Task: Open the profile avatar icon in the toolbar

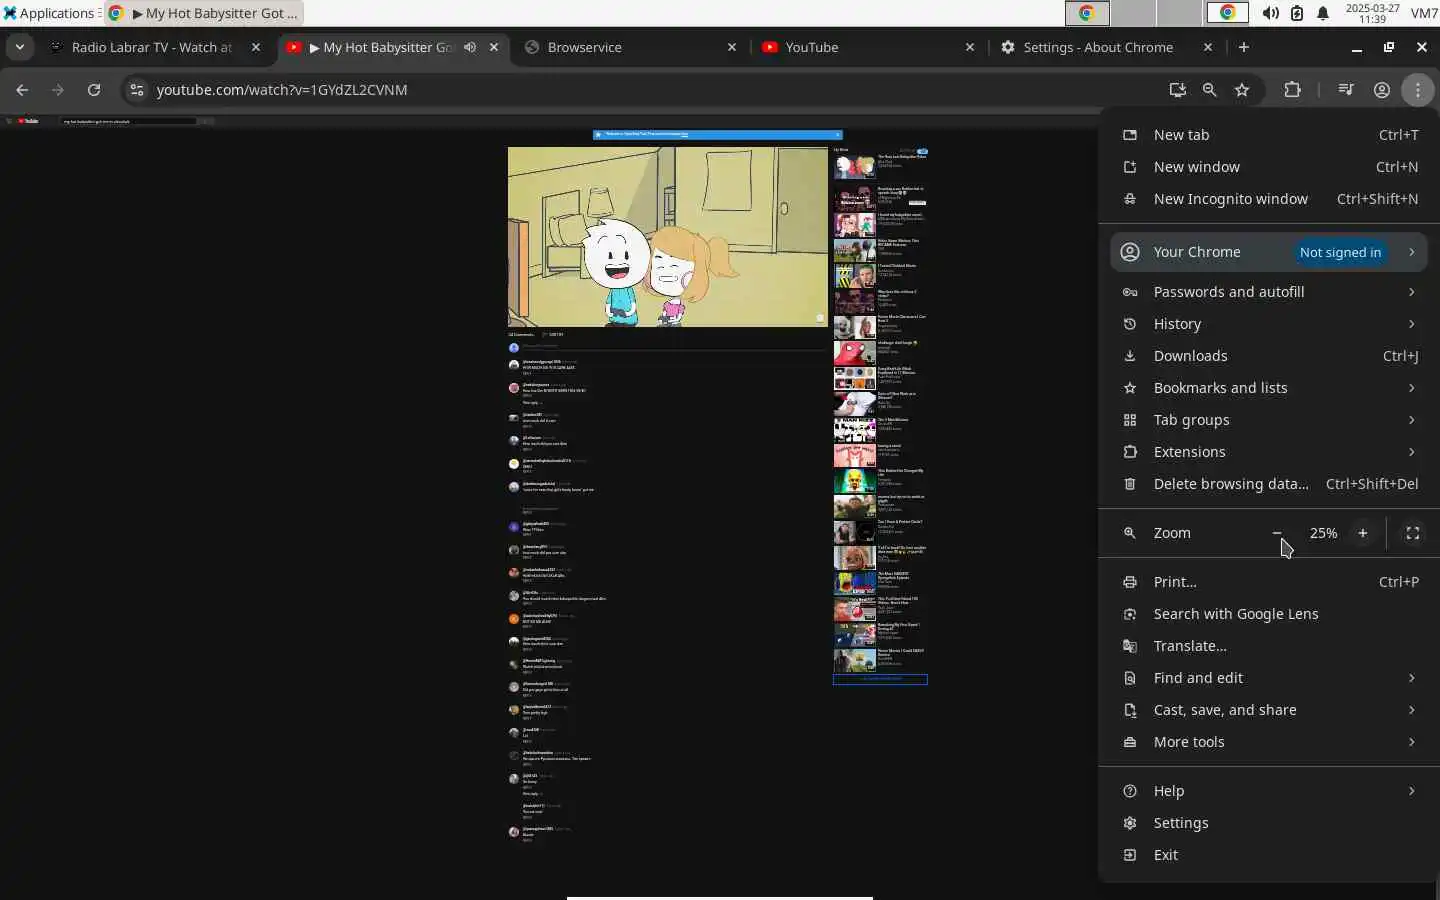Action: [1382, 90]
